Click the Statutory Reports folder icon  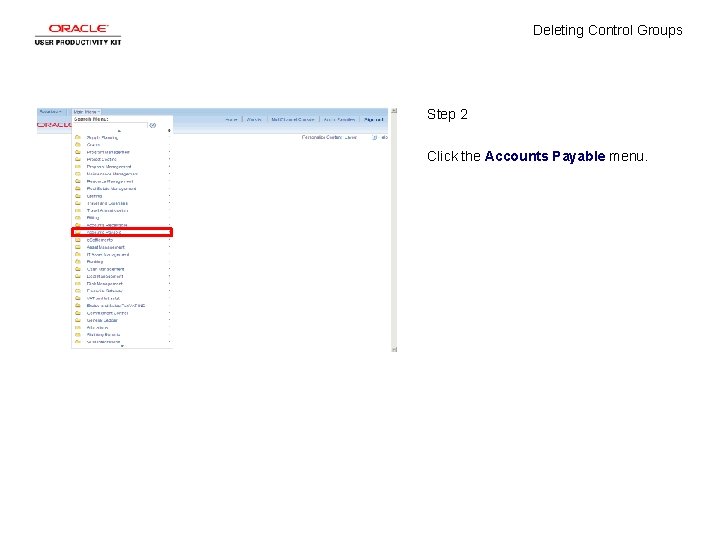coord(78,335)
